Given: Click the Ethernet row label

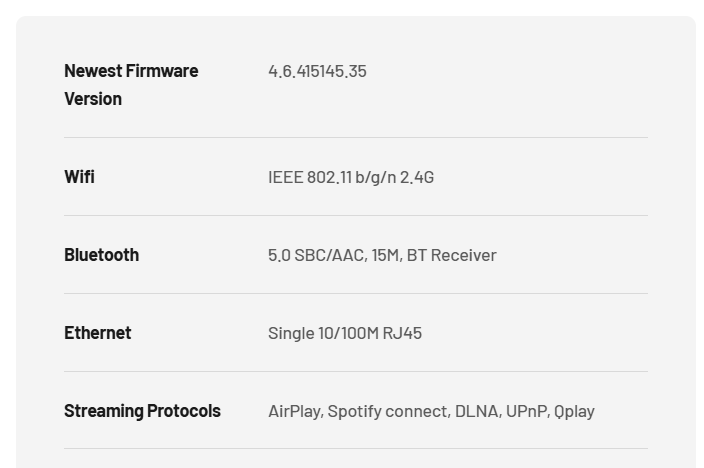Looking at the screenshot, I should click(97, 333).
